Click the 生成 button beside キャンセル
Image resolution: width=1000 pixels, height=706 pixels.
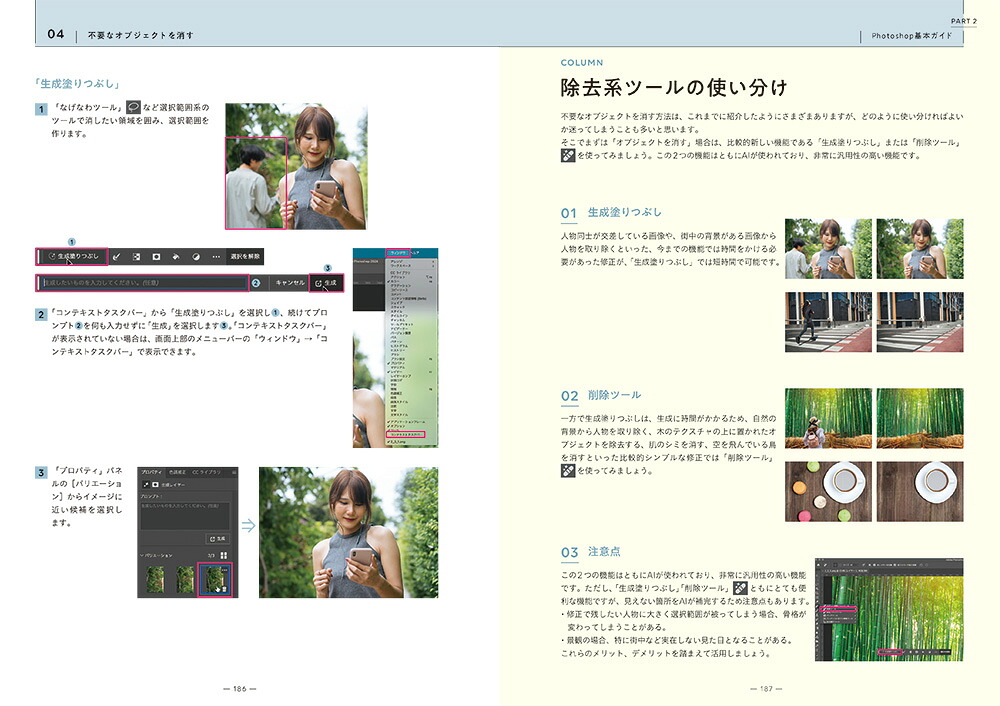[326, 283]
